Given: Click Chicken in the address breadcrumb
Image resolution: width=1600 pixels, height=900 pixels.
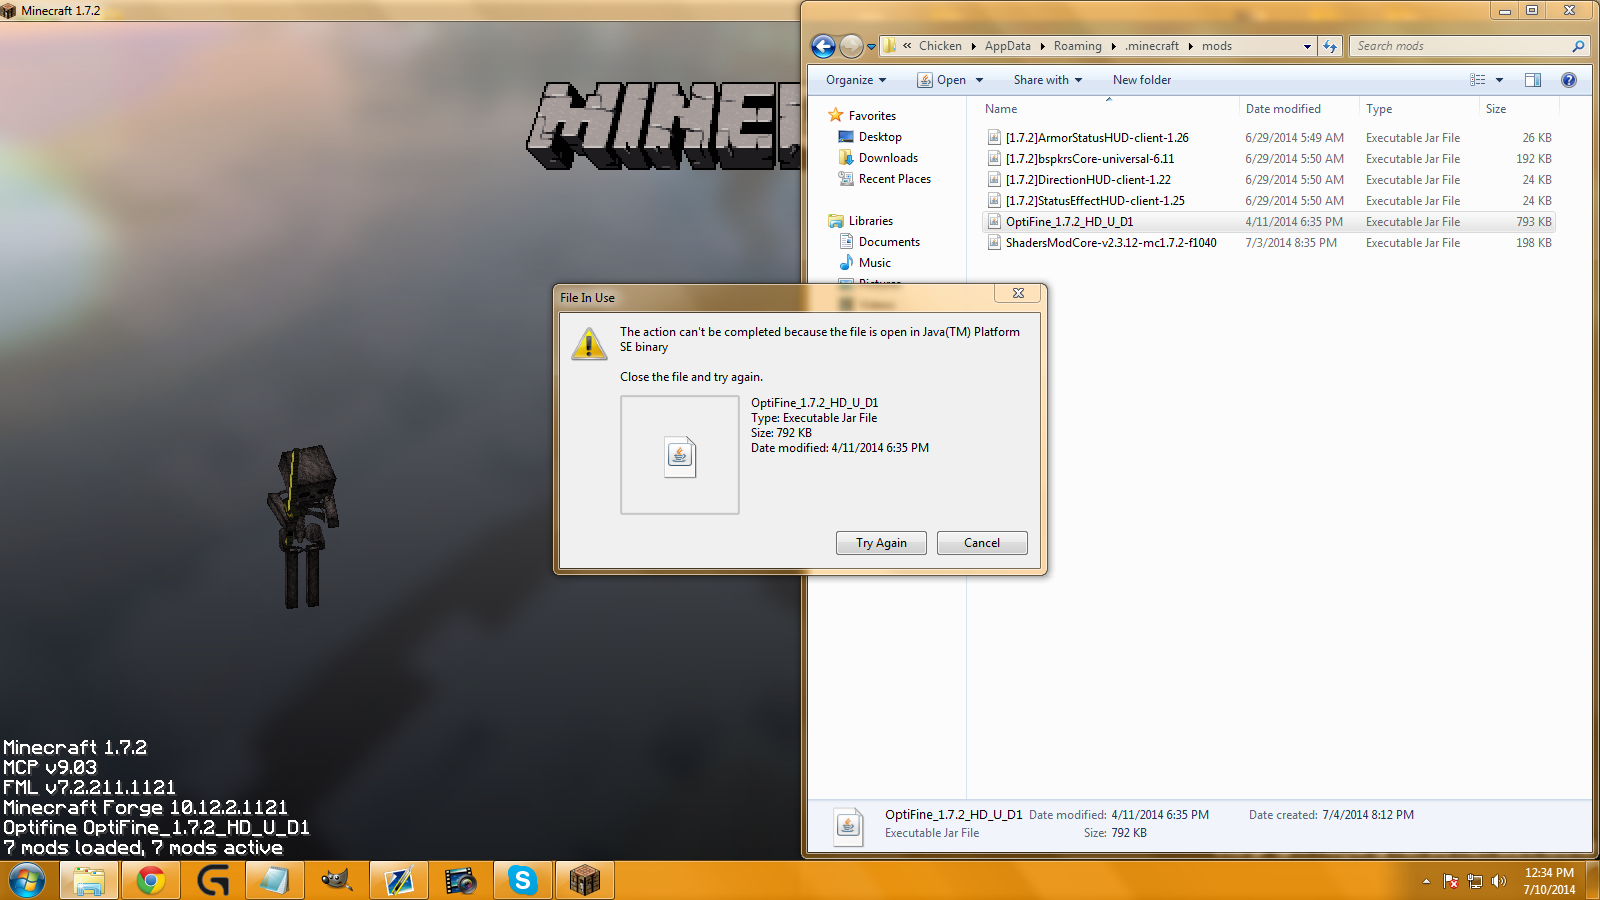Looking at the screenshot, I should [x=940, y=46].
